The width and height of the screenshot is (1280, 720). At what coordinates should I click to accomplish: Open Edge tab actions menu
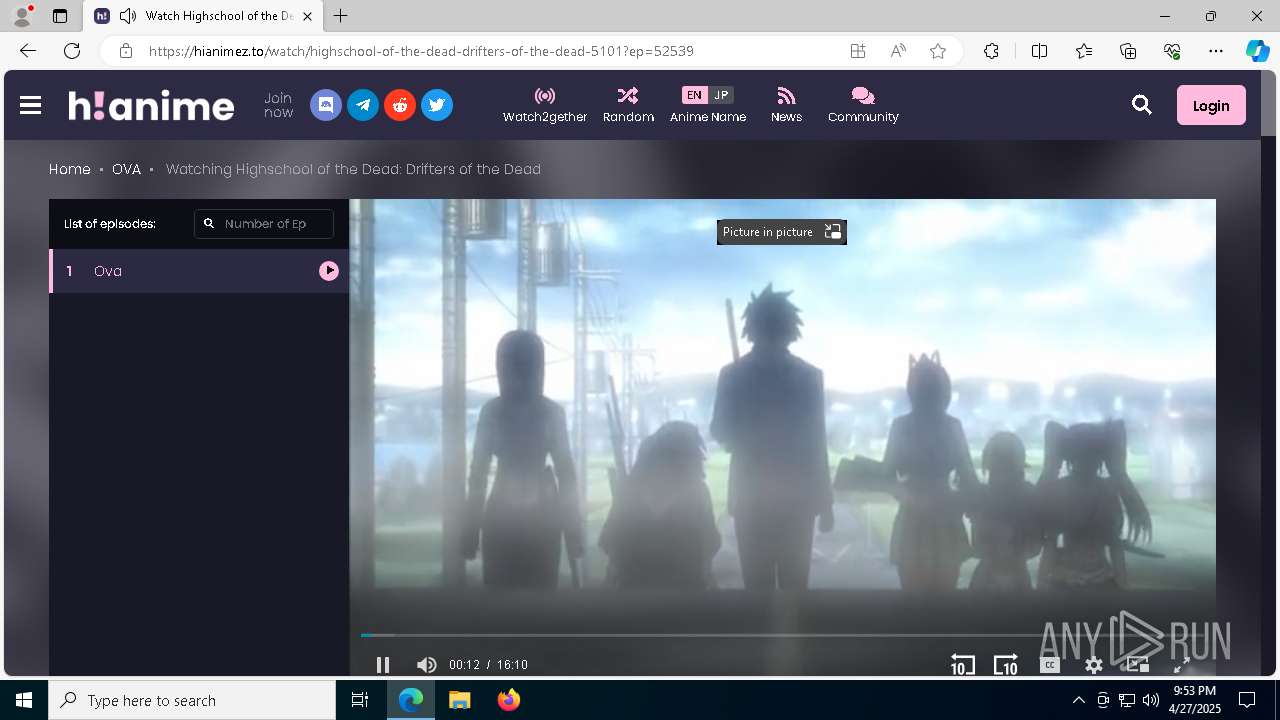[60, 16]
